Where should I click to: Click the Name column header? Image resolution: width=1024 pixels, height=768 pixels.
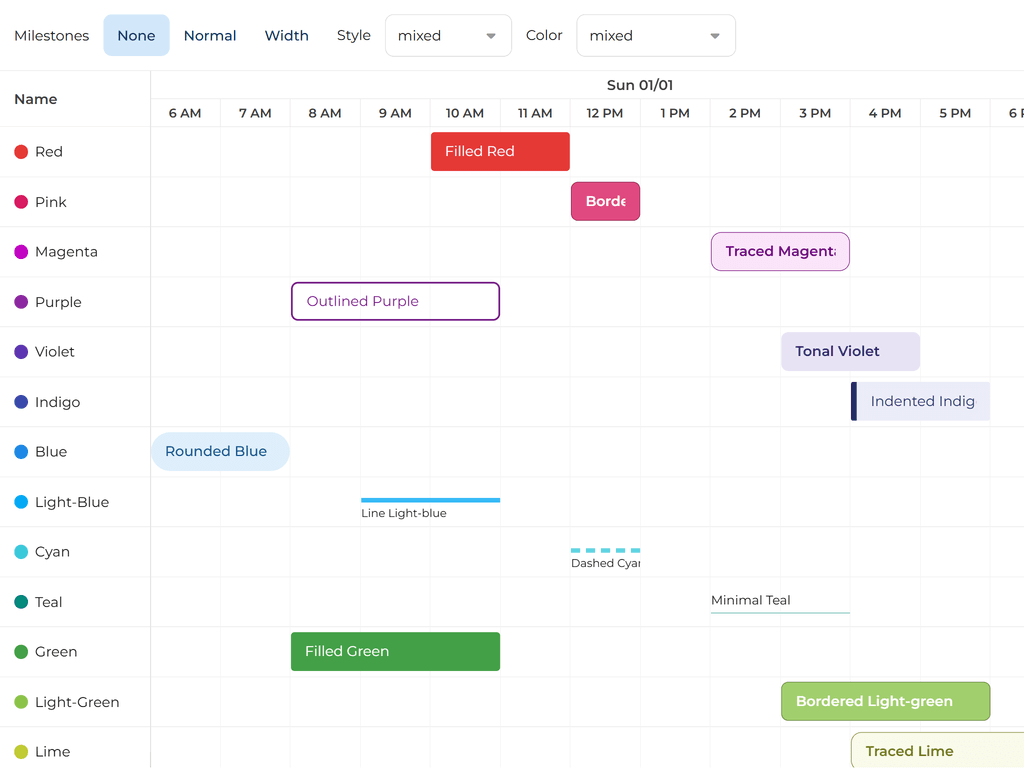pos(36,99)
